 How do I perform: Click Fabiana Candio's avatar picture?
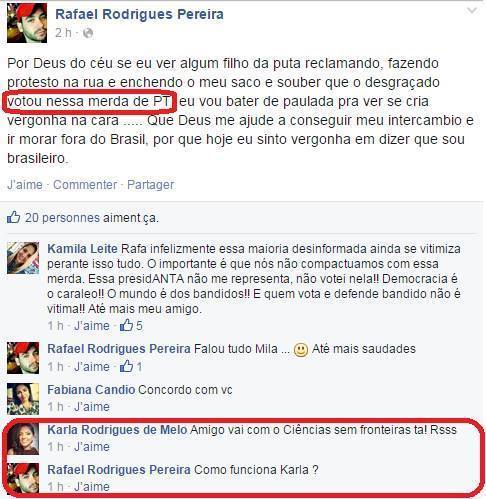pyautogui.click(x=23, y=399)
